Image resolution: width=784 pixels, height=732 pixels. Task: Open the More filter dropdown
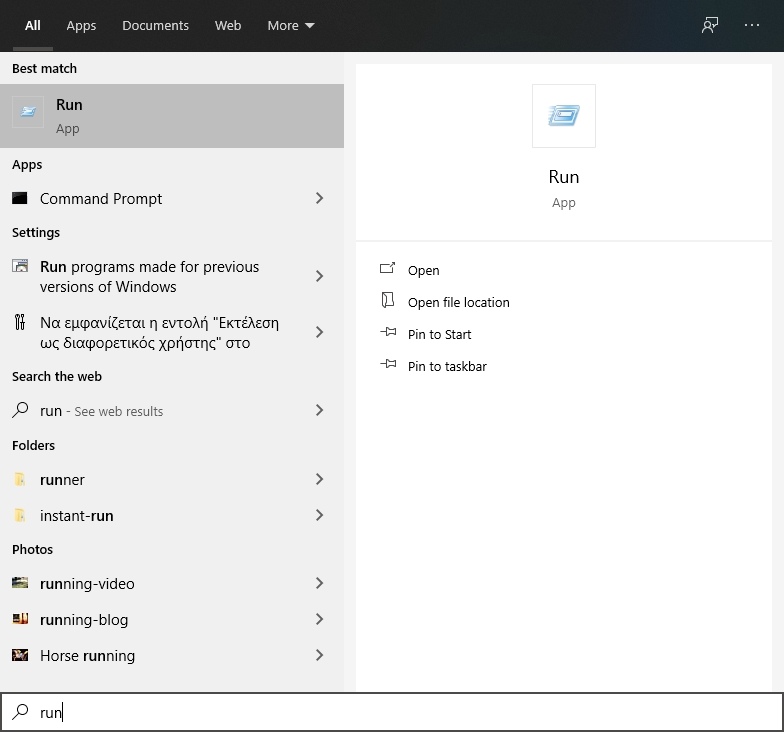pos(290,26)
